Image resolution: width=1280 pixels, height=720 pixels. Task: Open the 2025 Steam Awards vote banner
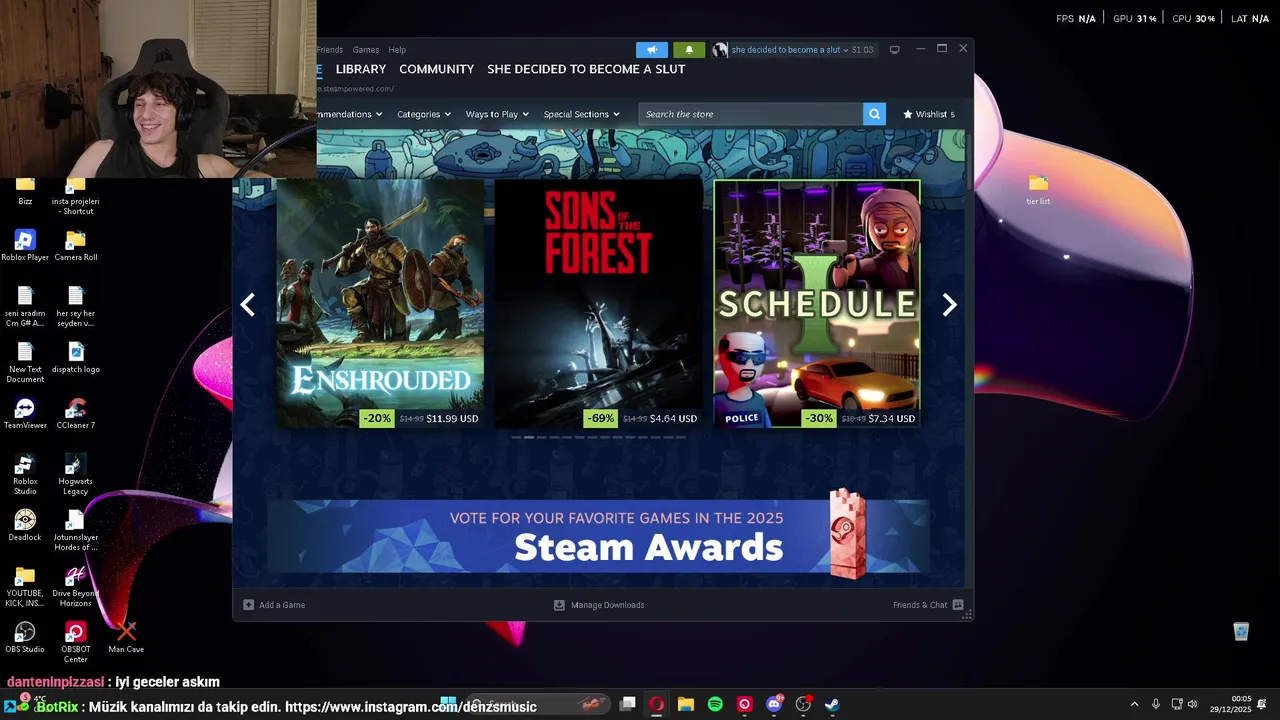click(598, 536)
